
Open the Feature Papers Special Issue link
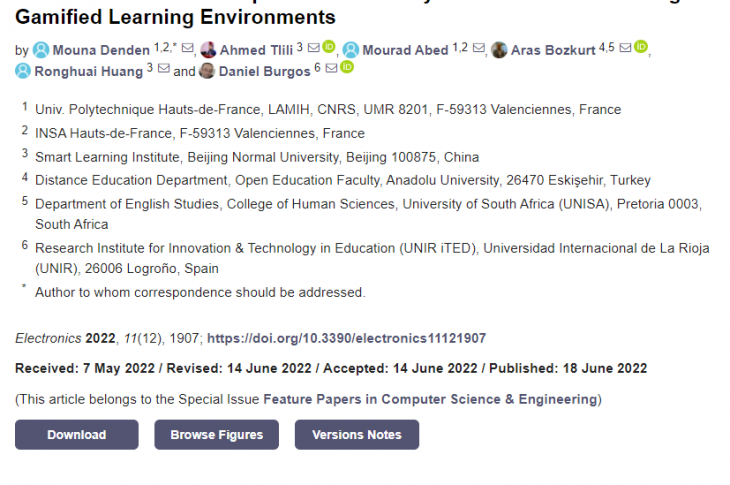pos(430,400)
